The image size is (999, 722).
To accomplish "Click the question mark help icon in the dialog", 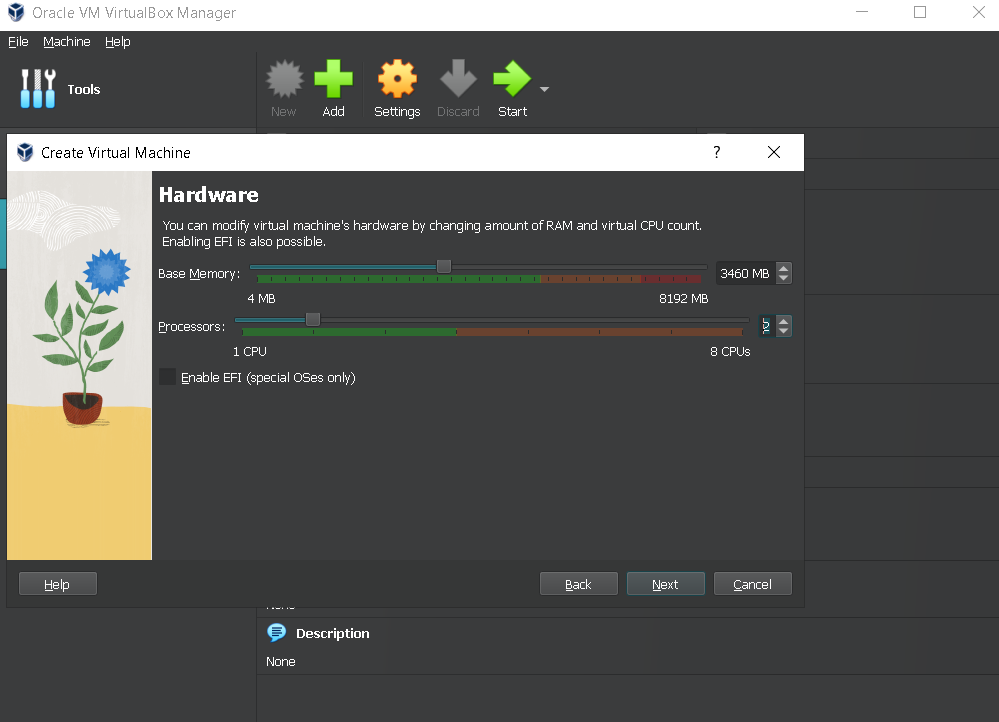I will pos(717,152).
